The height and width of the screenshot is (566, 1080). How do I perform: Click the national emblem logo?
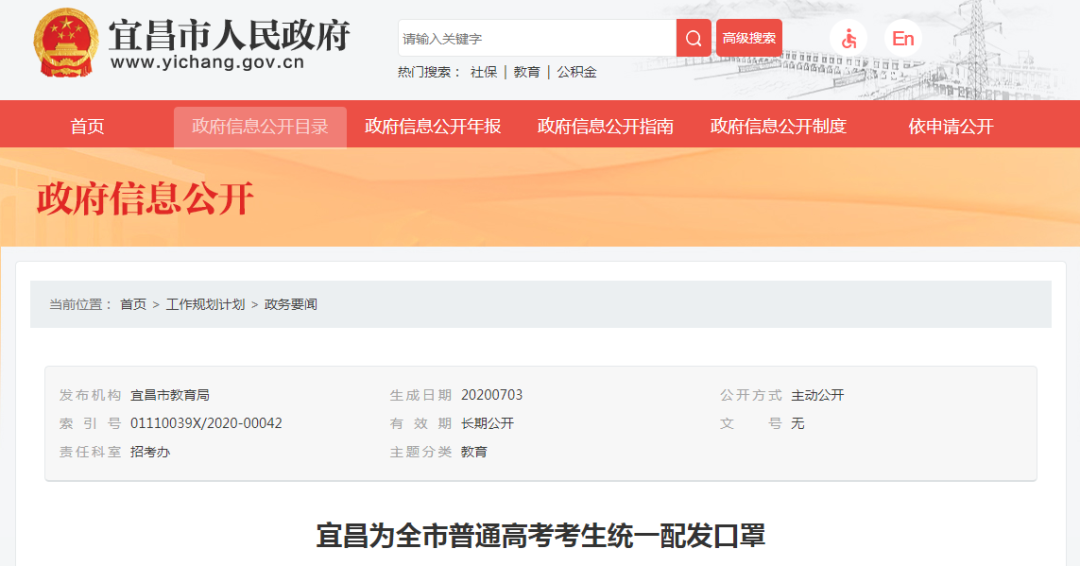click(x=64, y=43)
